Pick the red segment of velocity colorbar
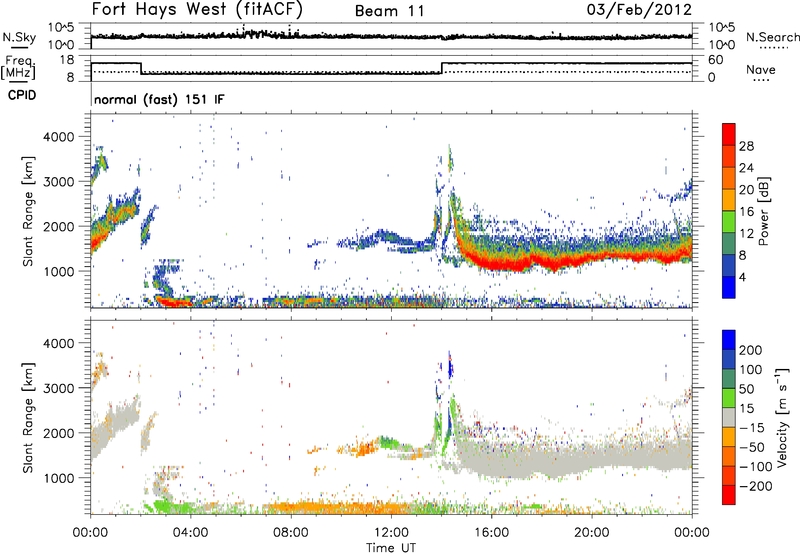Viewport: 800px width, 554px height. tap(729, 495)
